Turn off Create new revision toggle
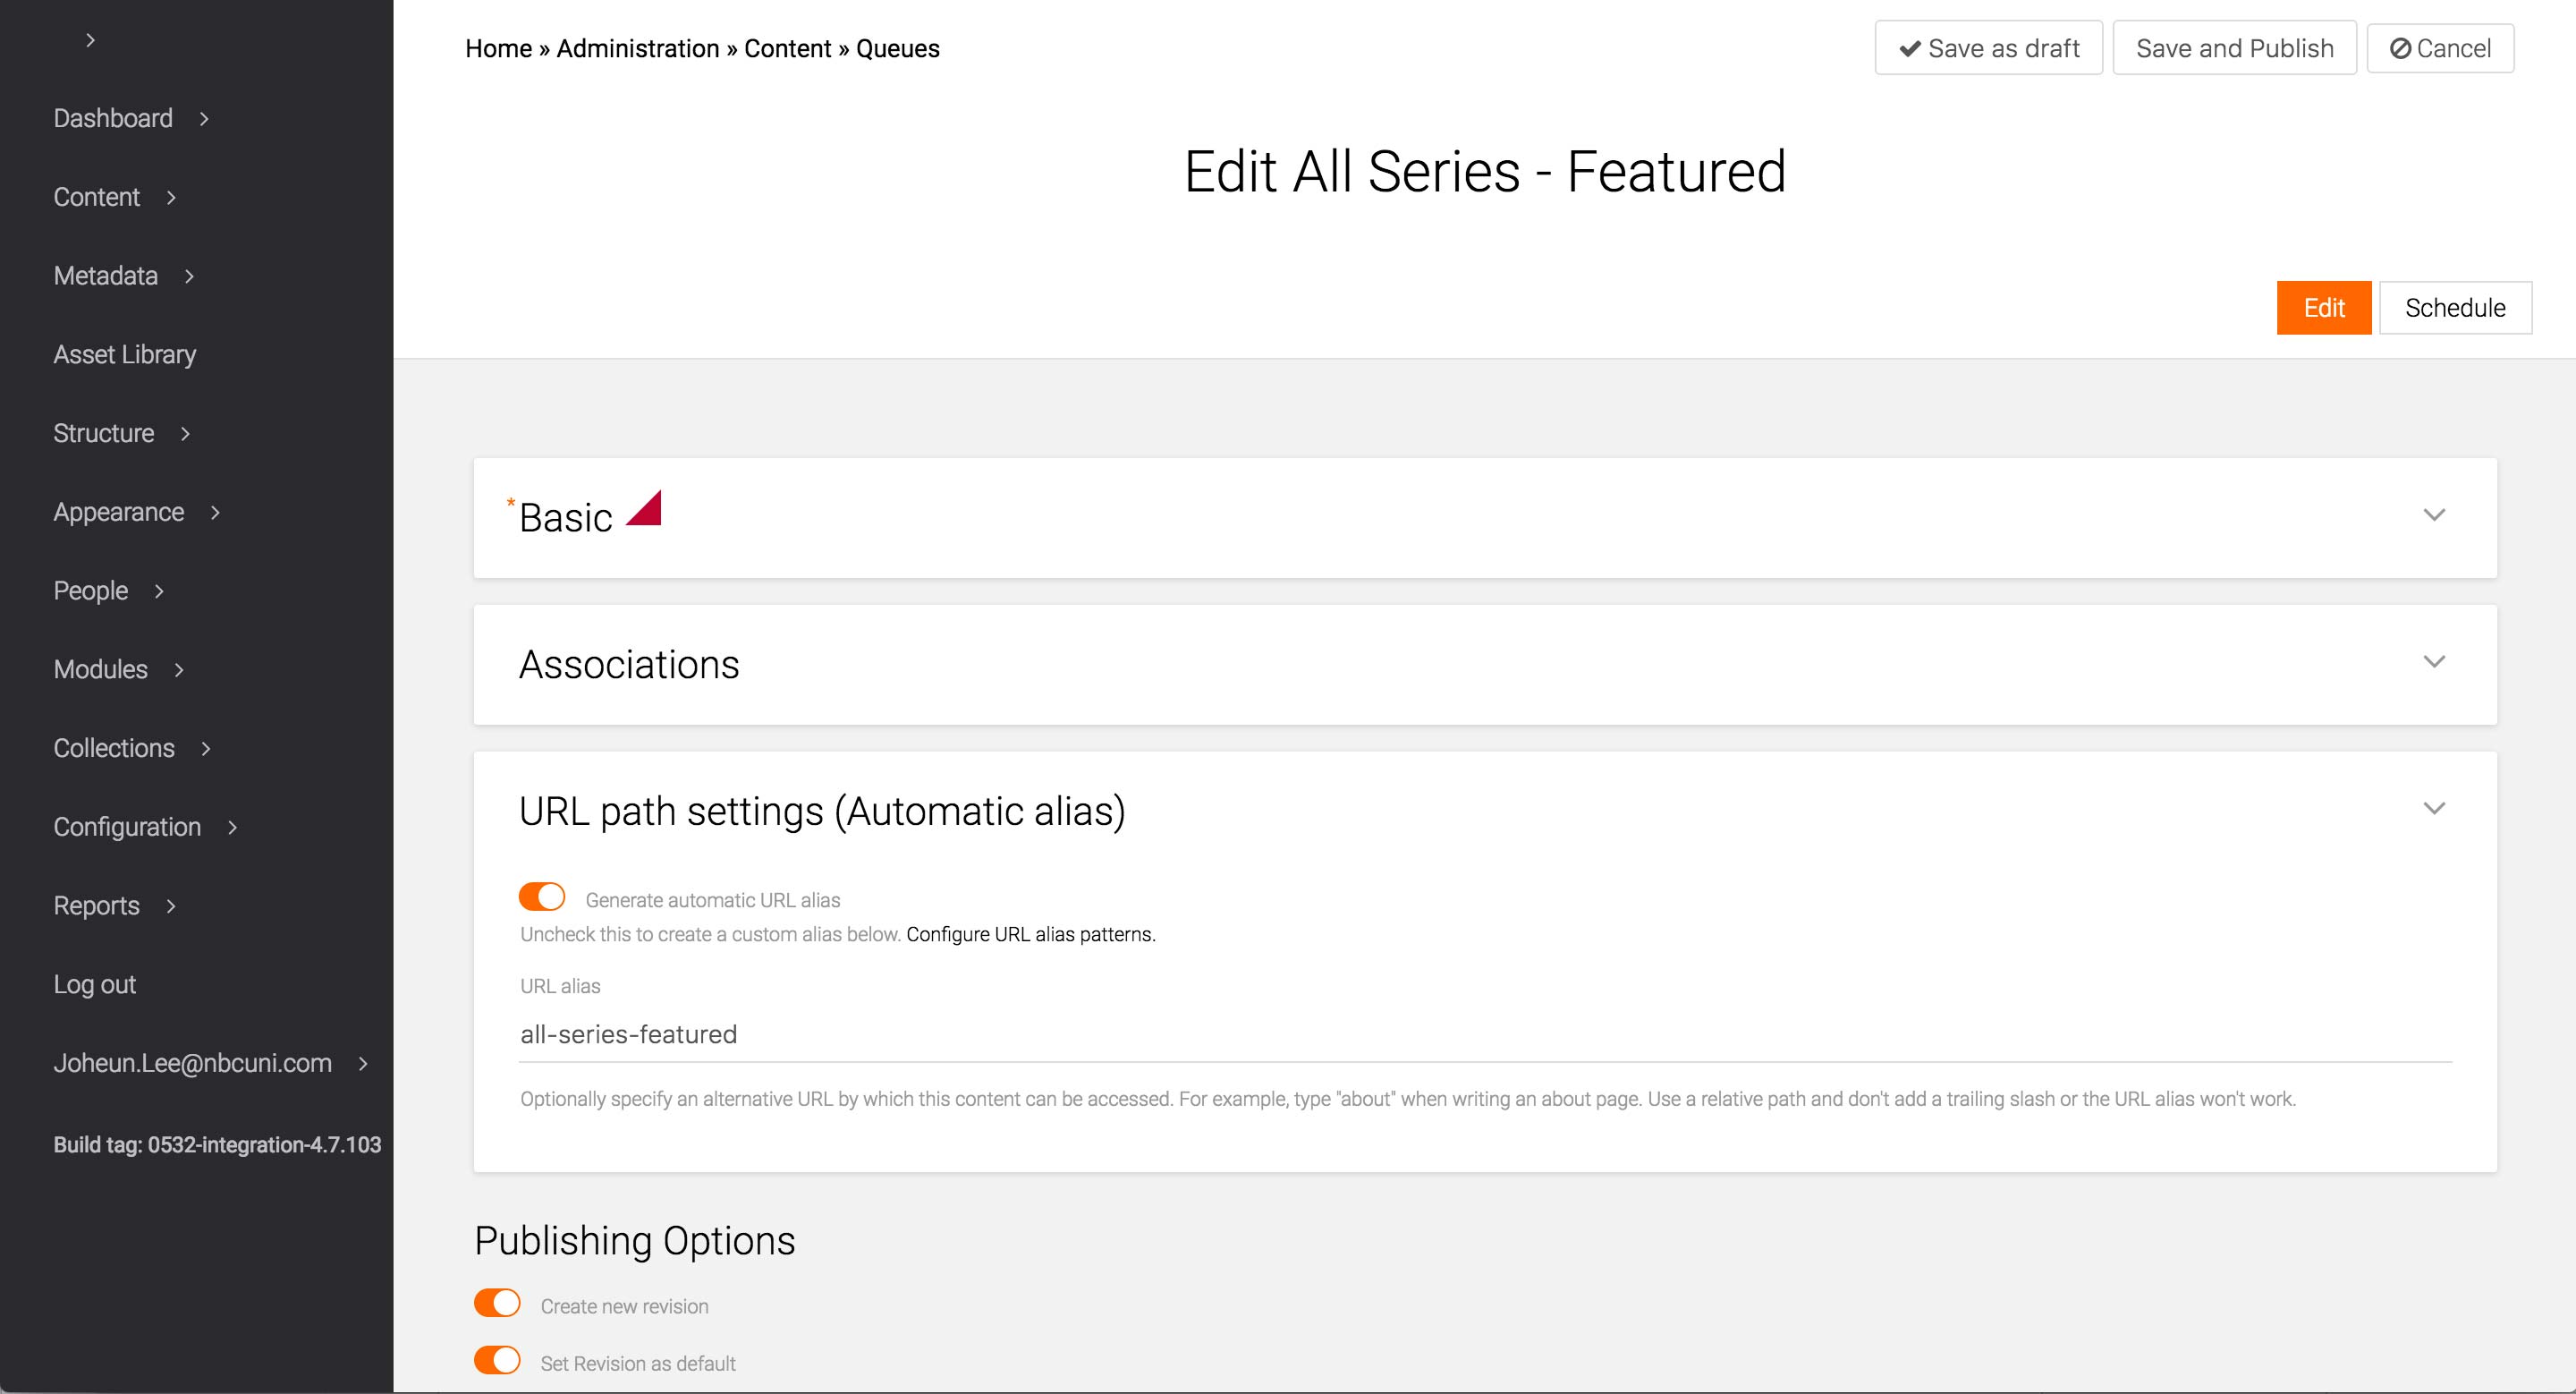The image size is (2576, 1394). click(497, 1303)
